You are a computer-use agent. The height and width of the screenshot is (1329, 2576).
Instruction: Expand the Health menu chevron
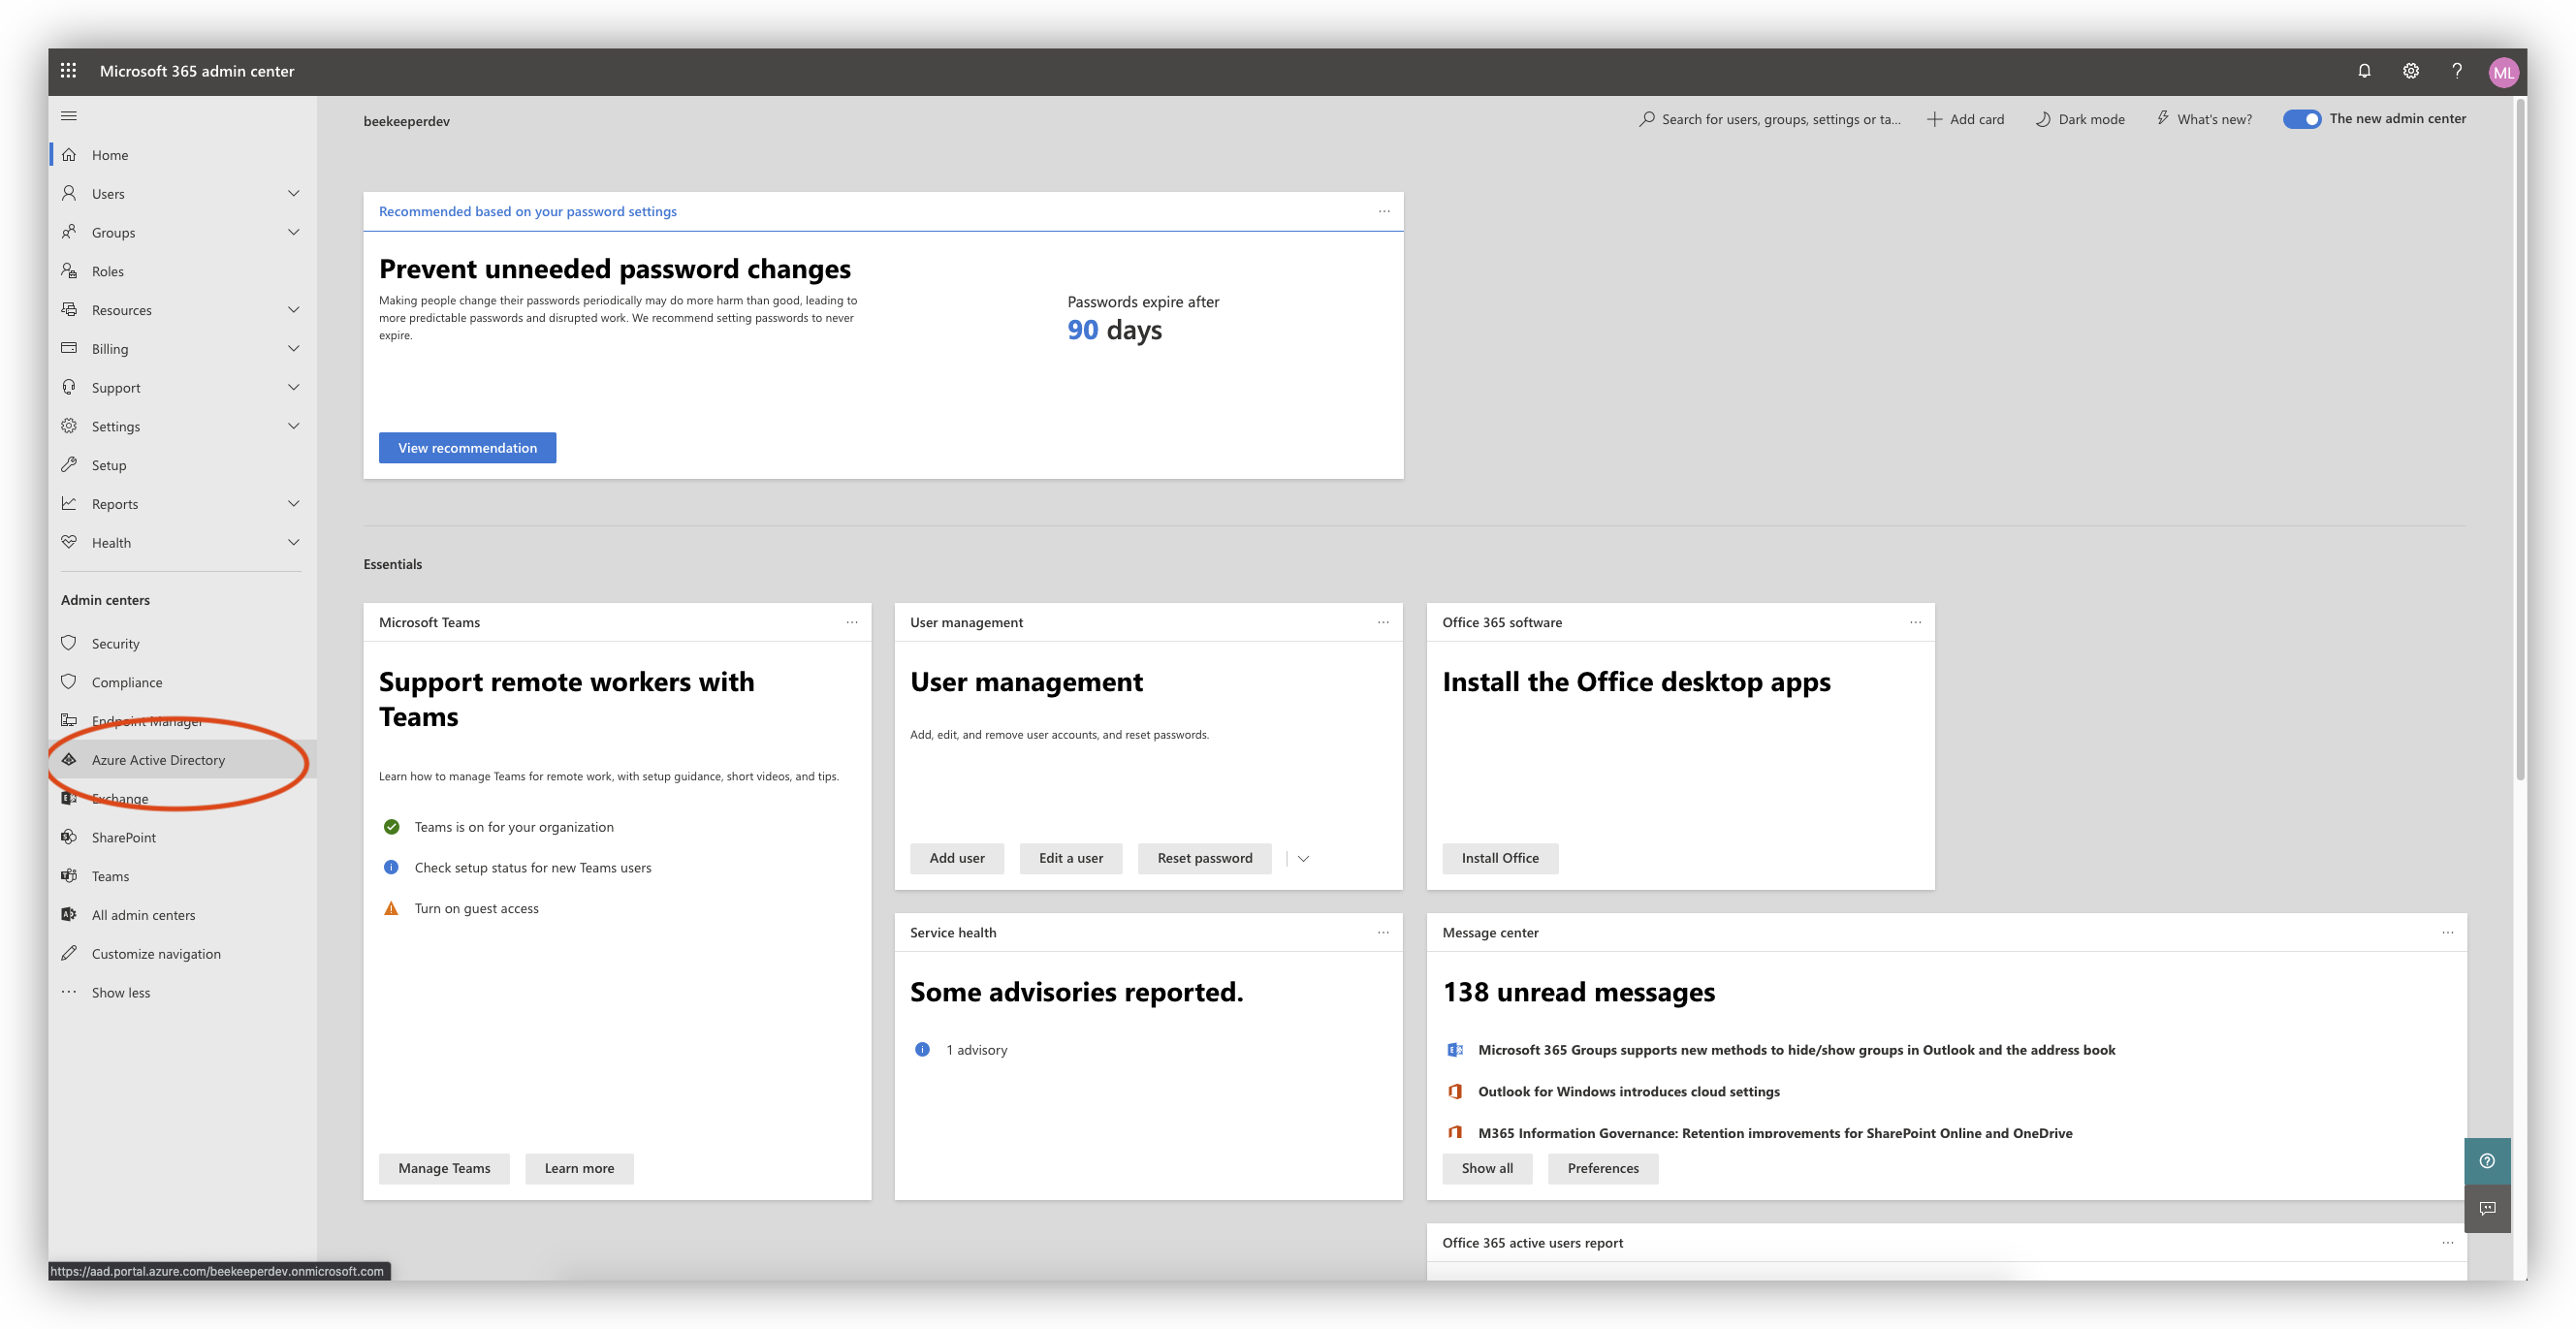pyautogui.click(x=293, y=542)
